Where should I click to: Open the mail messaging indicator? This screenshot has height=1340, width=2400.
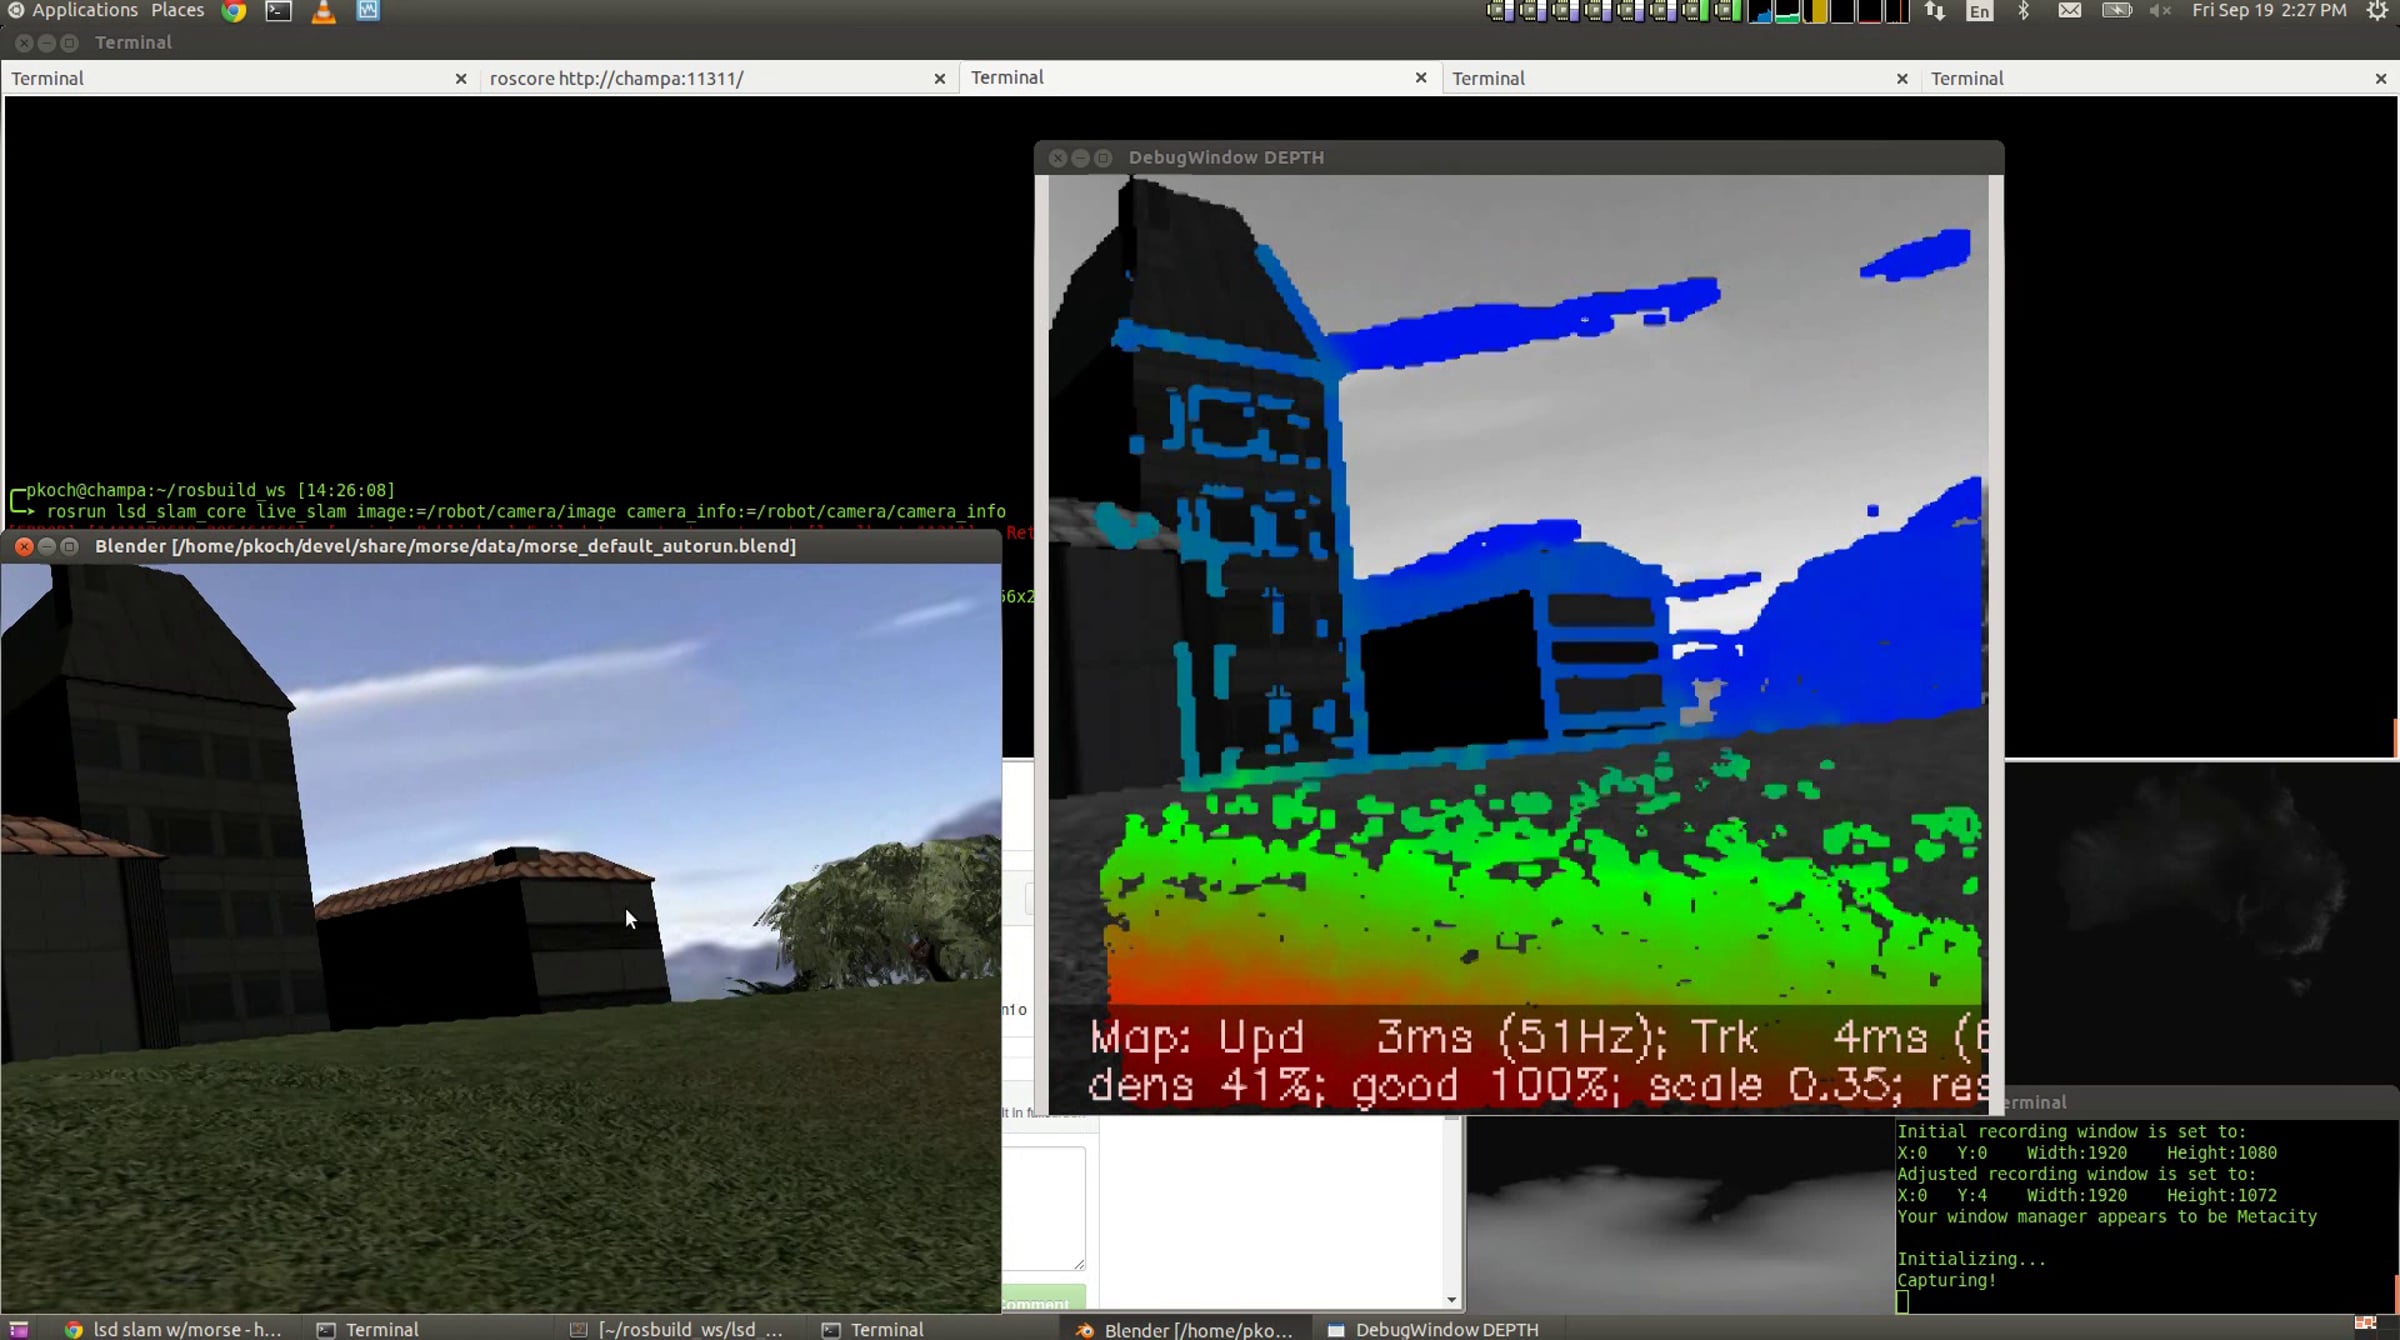2069,11
